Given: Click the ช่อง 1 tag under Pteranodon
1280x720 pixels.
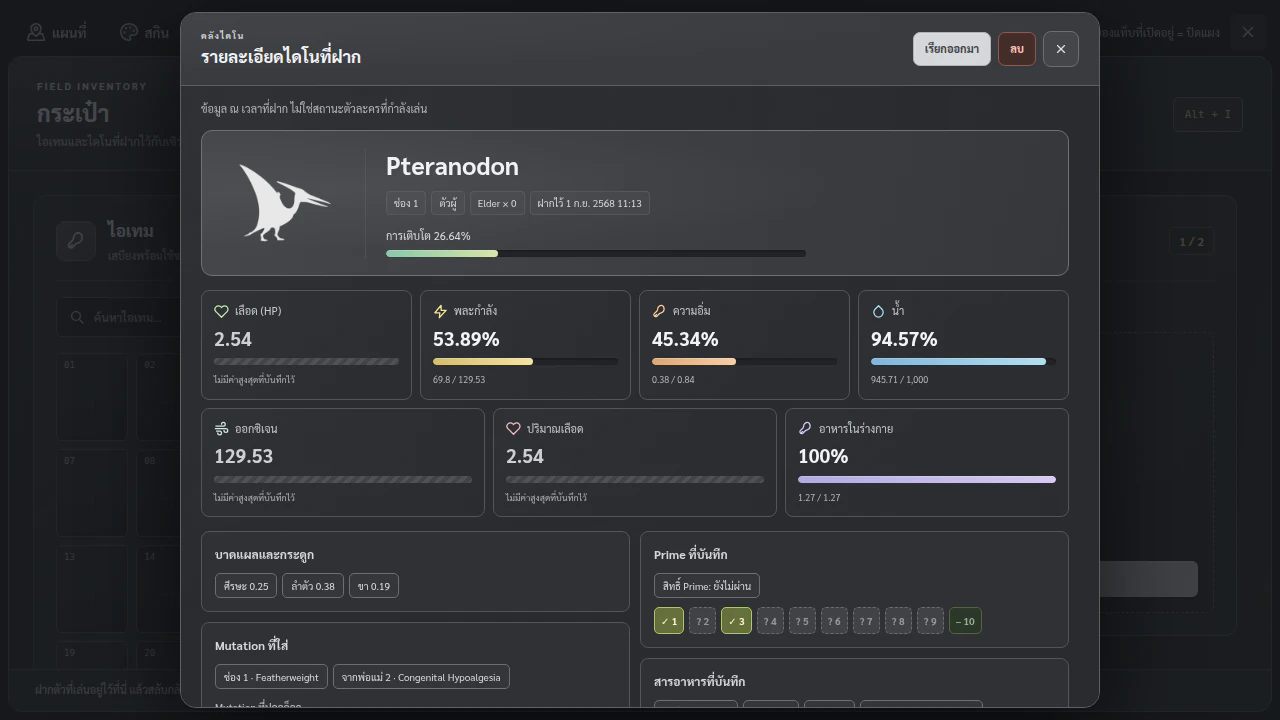Looking at the screenshot, I should tap(406, 203).
